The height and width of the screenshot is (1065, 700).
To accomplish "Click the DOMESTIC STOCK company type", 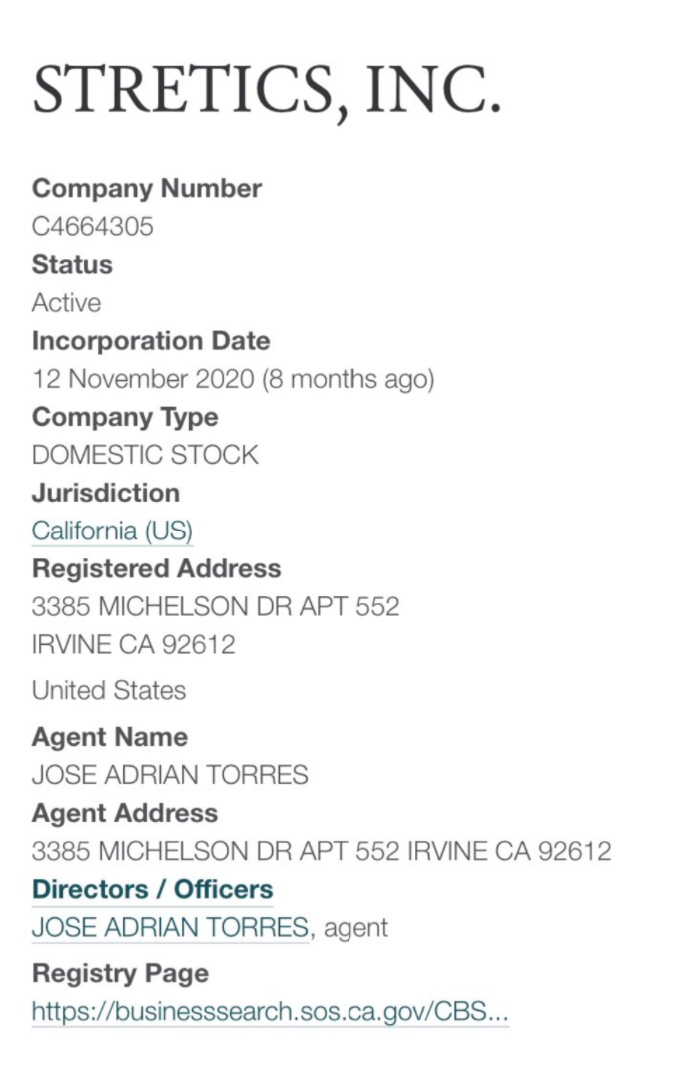I will point(145,455).
